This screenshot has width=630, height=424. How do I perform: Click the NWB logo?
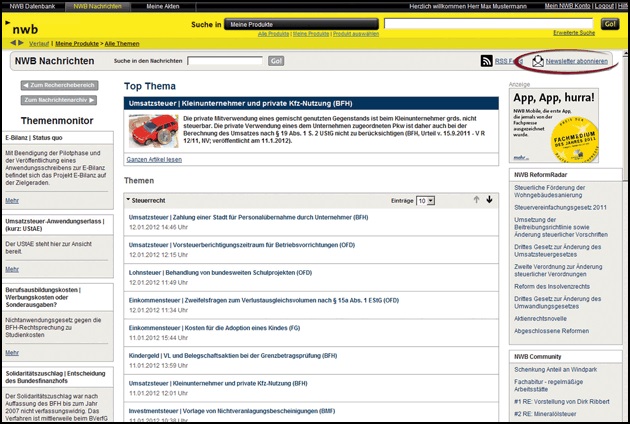(x=27, y=30)
